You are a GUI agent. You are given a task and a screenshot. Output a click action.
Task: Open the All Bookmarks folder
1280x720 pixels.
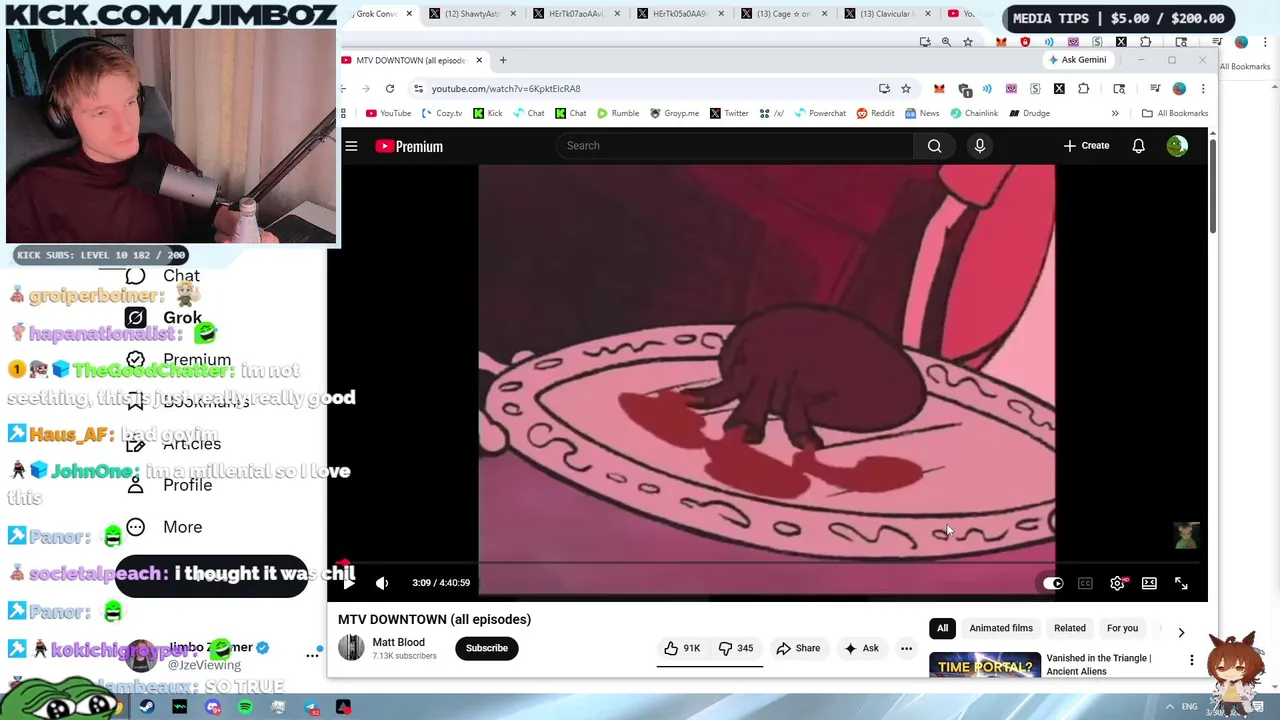tap(1175, 113)
